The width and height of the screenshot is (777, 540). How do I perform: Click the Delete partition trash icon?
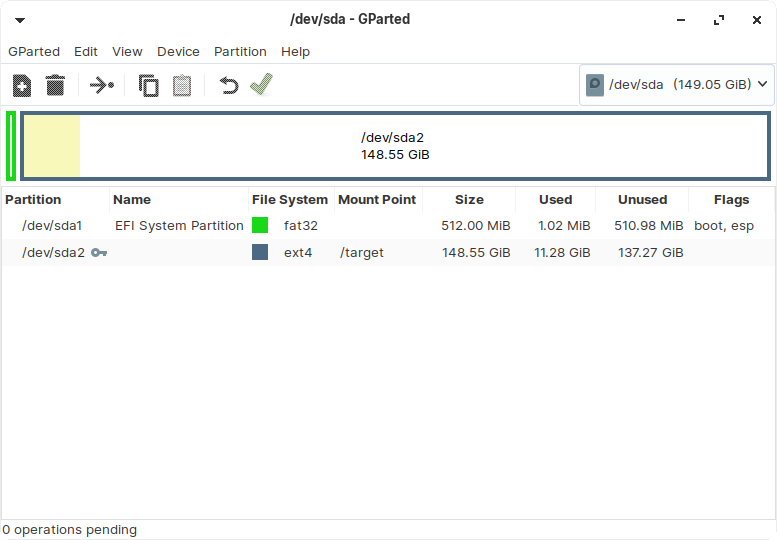coord(56,86)
